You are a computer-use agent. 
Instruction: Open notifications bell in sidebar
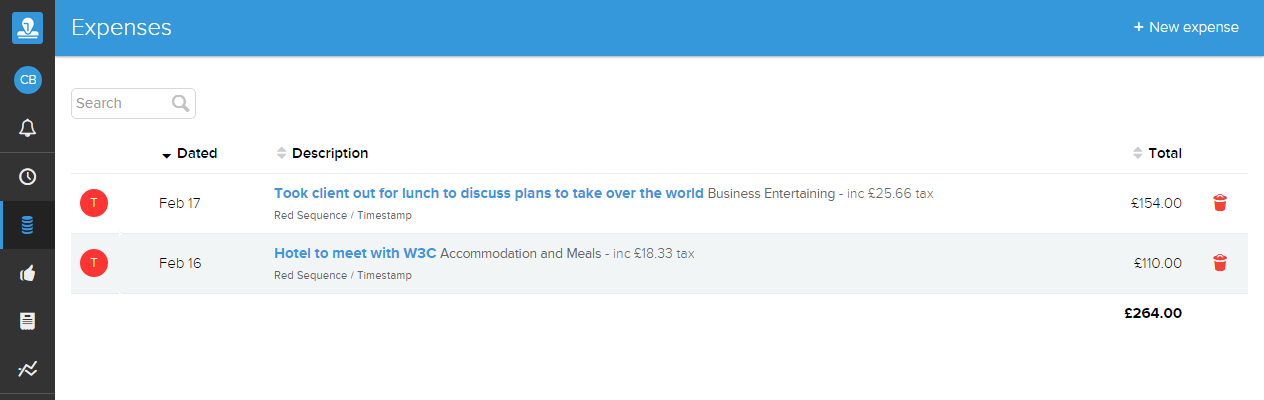coord(27,128)
